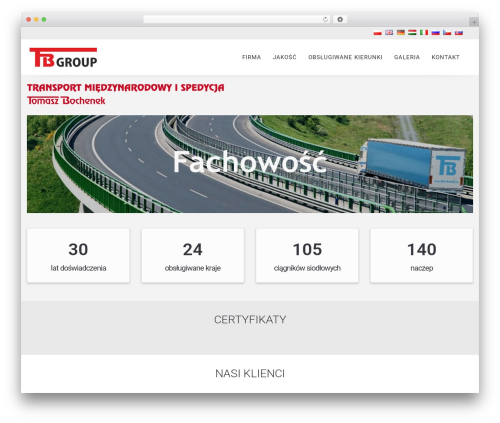Image resolution: width=500 pixels, height=423 pixels.
Task: Switch language using the Hungarian flag
Action: click(412, 32)
